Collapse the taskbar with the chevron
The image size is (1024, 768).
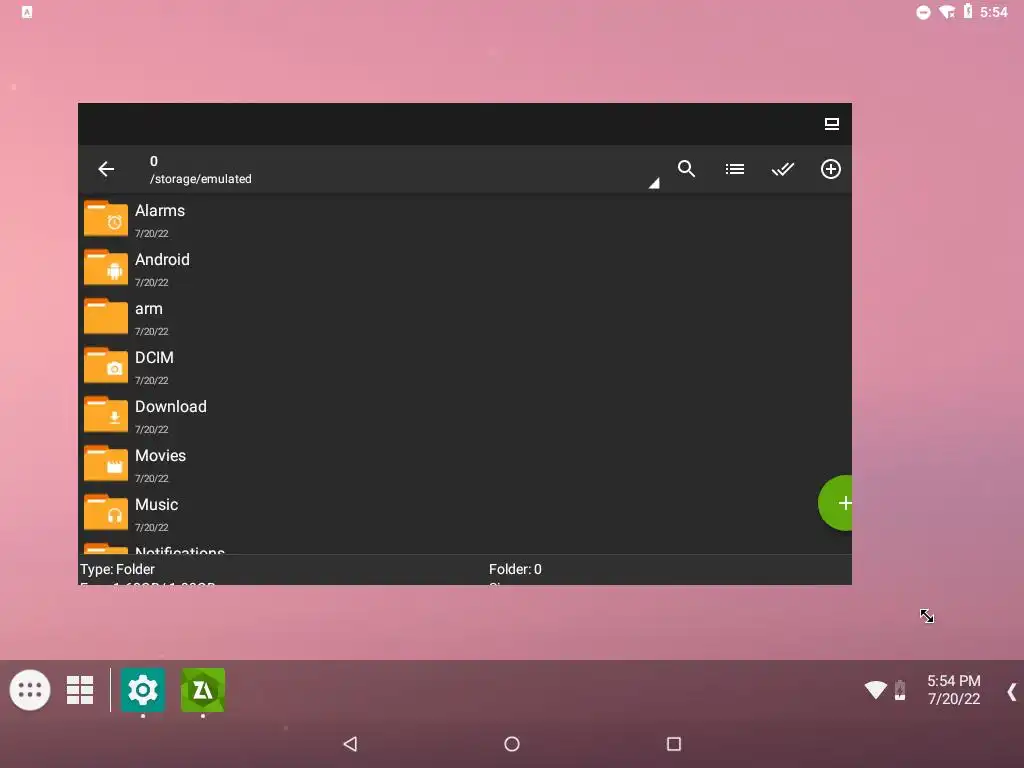[x=1011, y=692]
